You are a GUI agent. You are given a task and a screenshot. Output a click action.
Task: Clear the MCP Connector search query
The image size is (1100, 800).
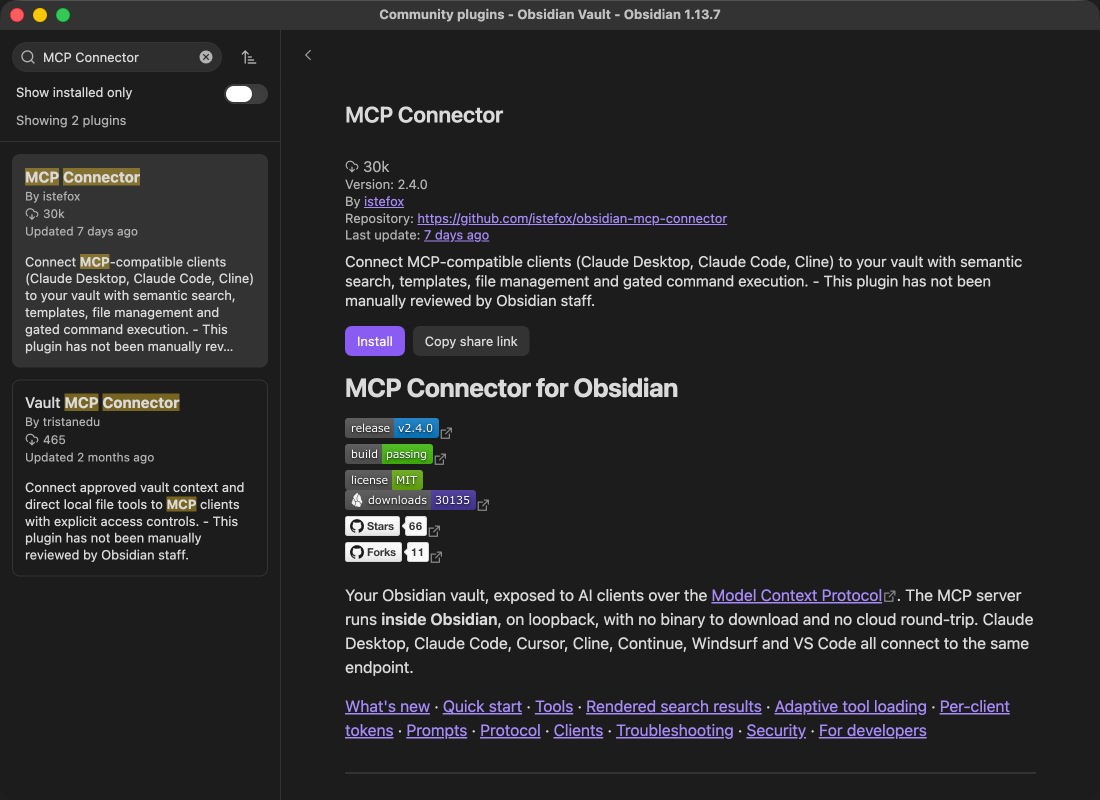tap(206, 58)
